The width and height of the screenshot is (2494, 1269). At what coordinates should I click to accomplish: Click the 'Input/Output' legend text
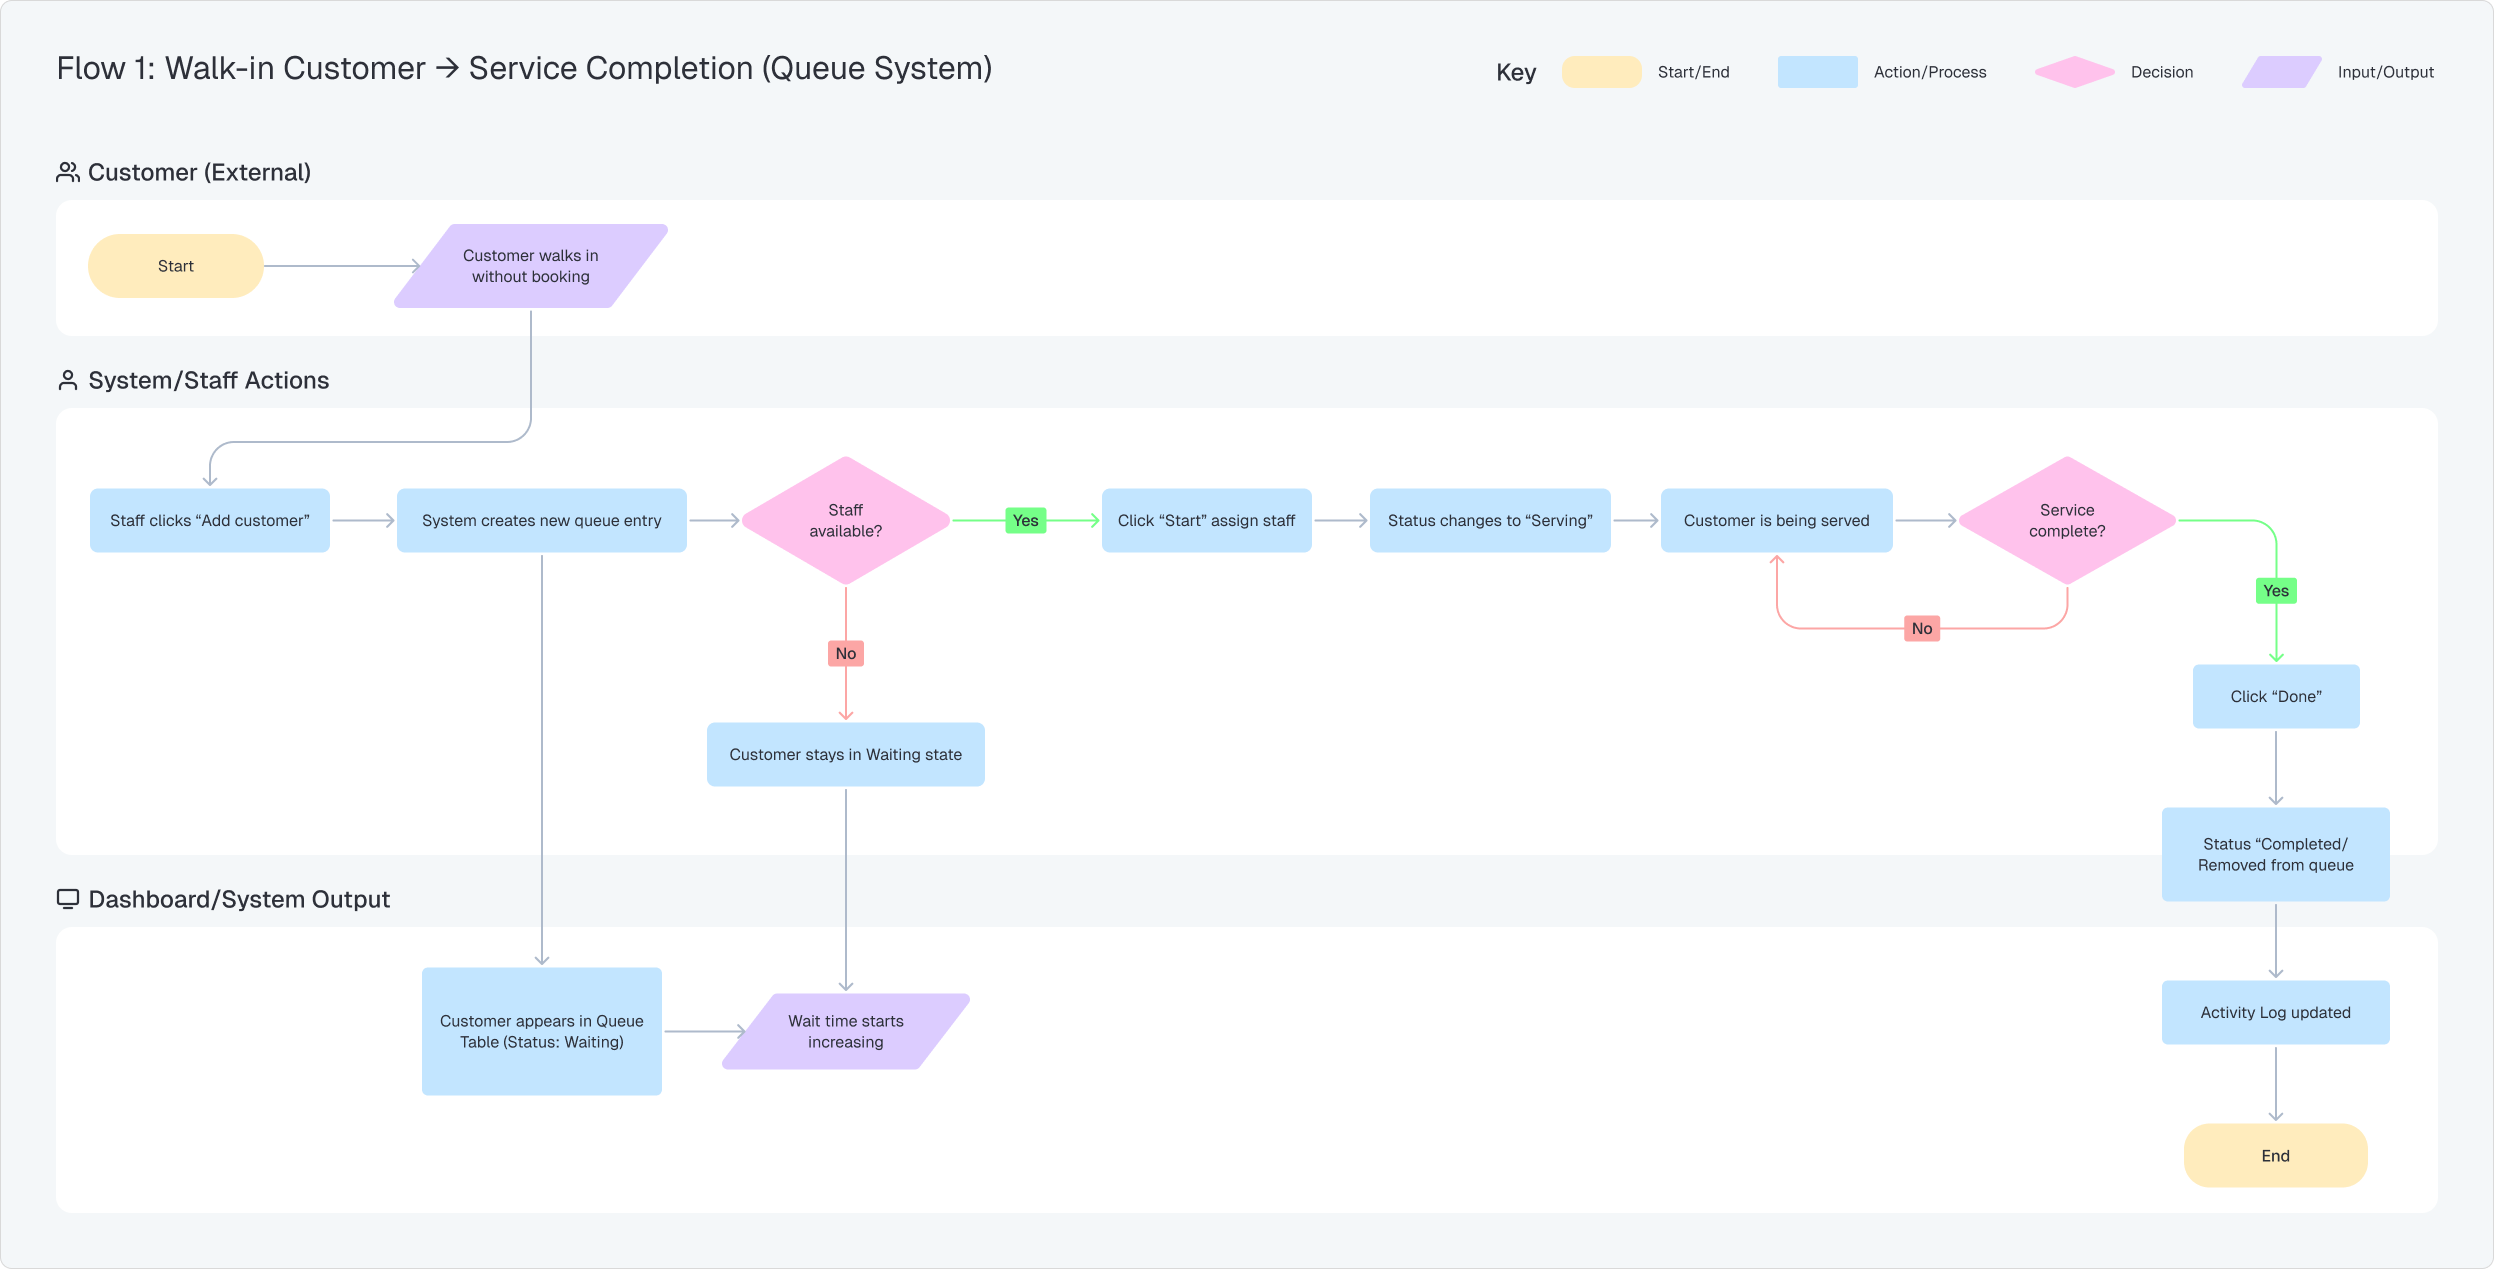point(2386,72)
